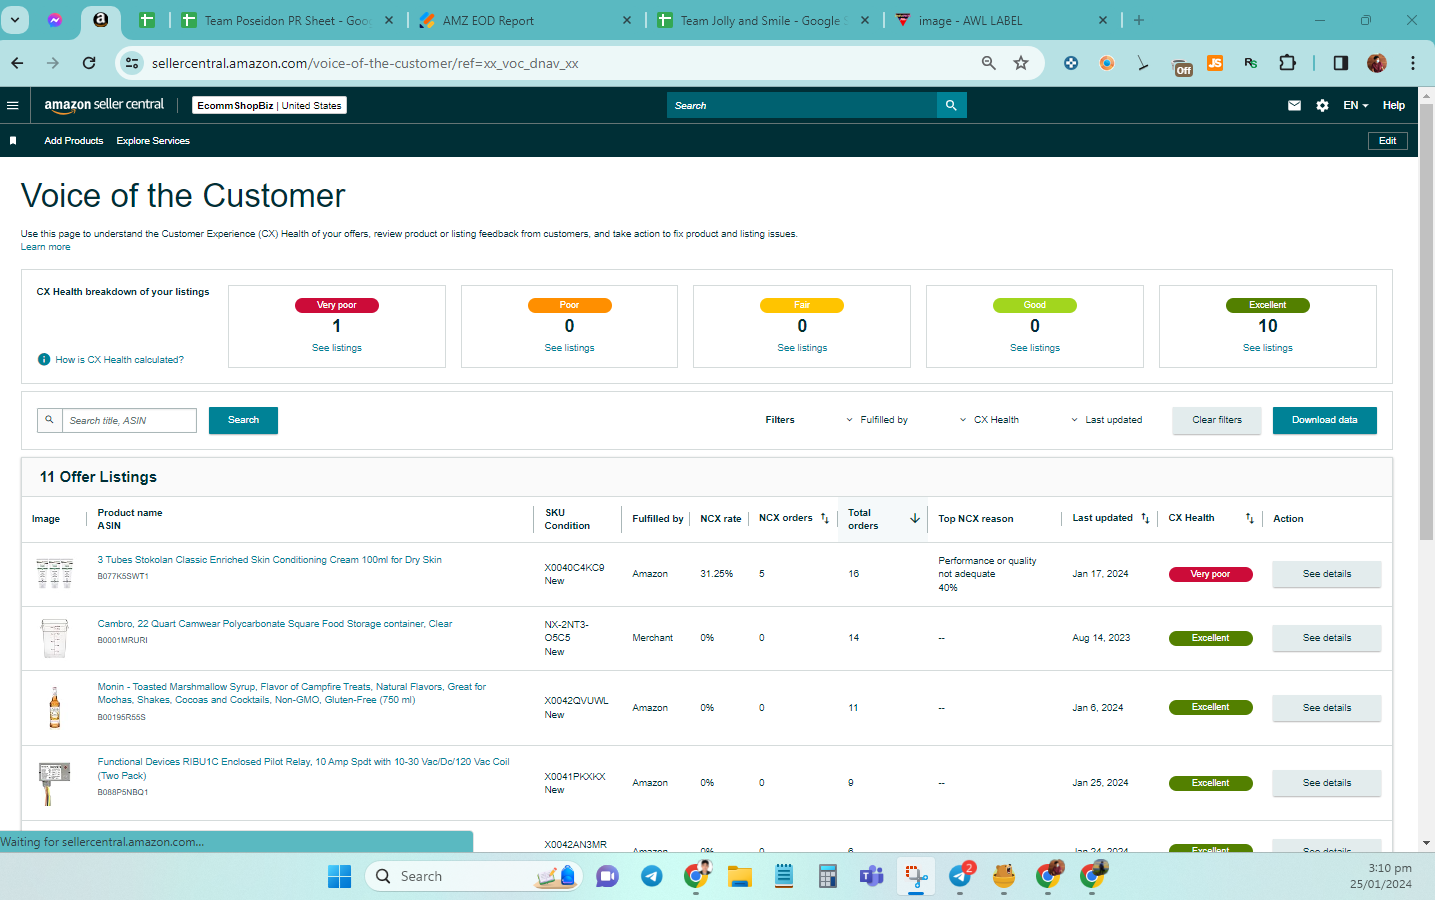Viewport: 1435px width, 900px height.
Task: Open the Windows Start menu
Action: click(340, 876)
